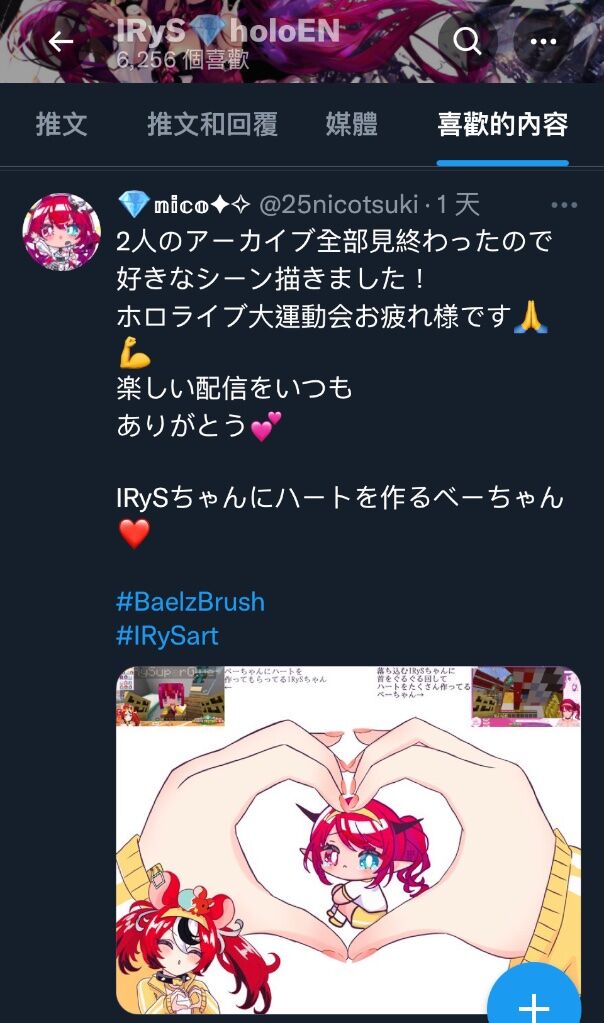604x1023 pixels.
Task: Open the tweet options ellipsis menu
Action: click(564, 205)
